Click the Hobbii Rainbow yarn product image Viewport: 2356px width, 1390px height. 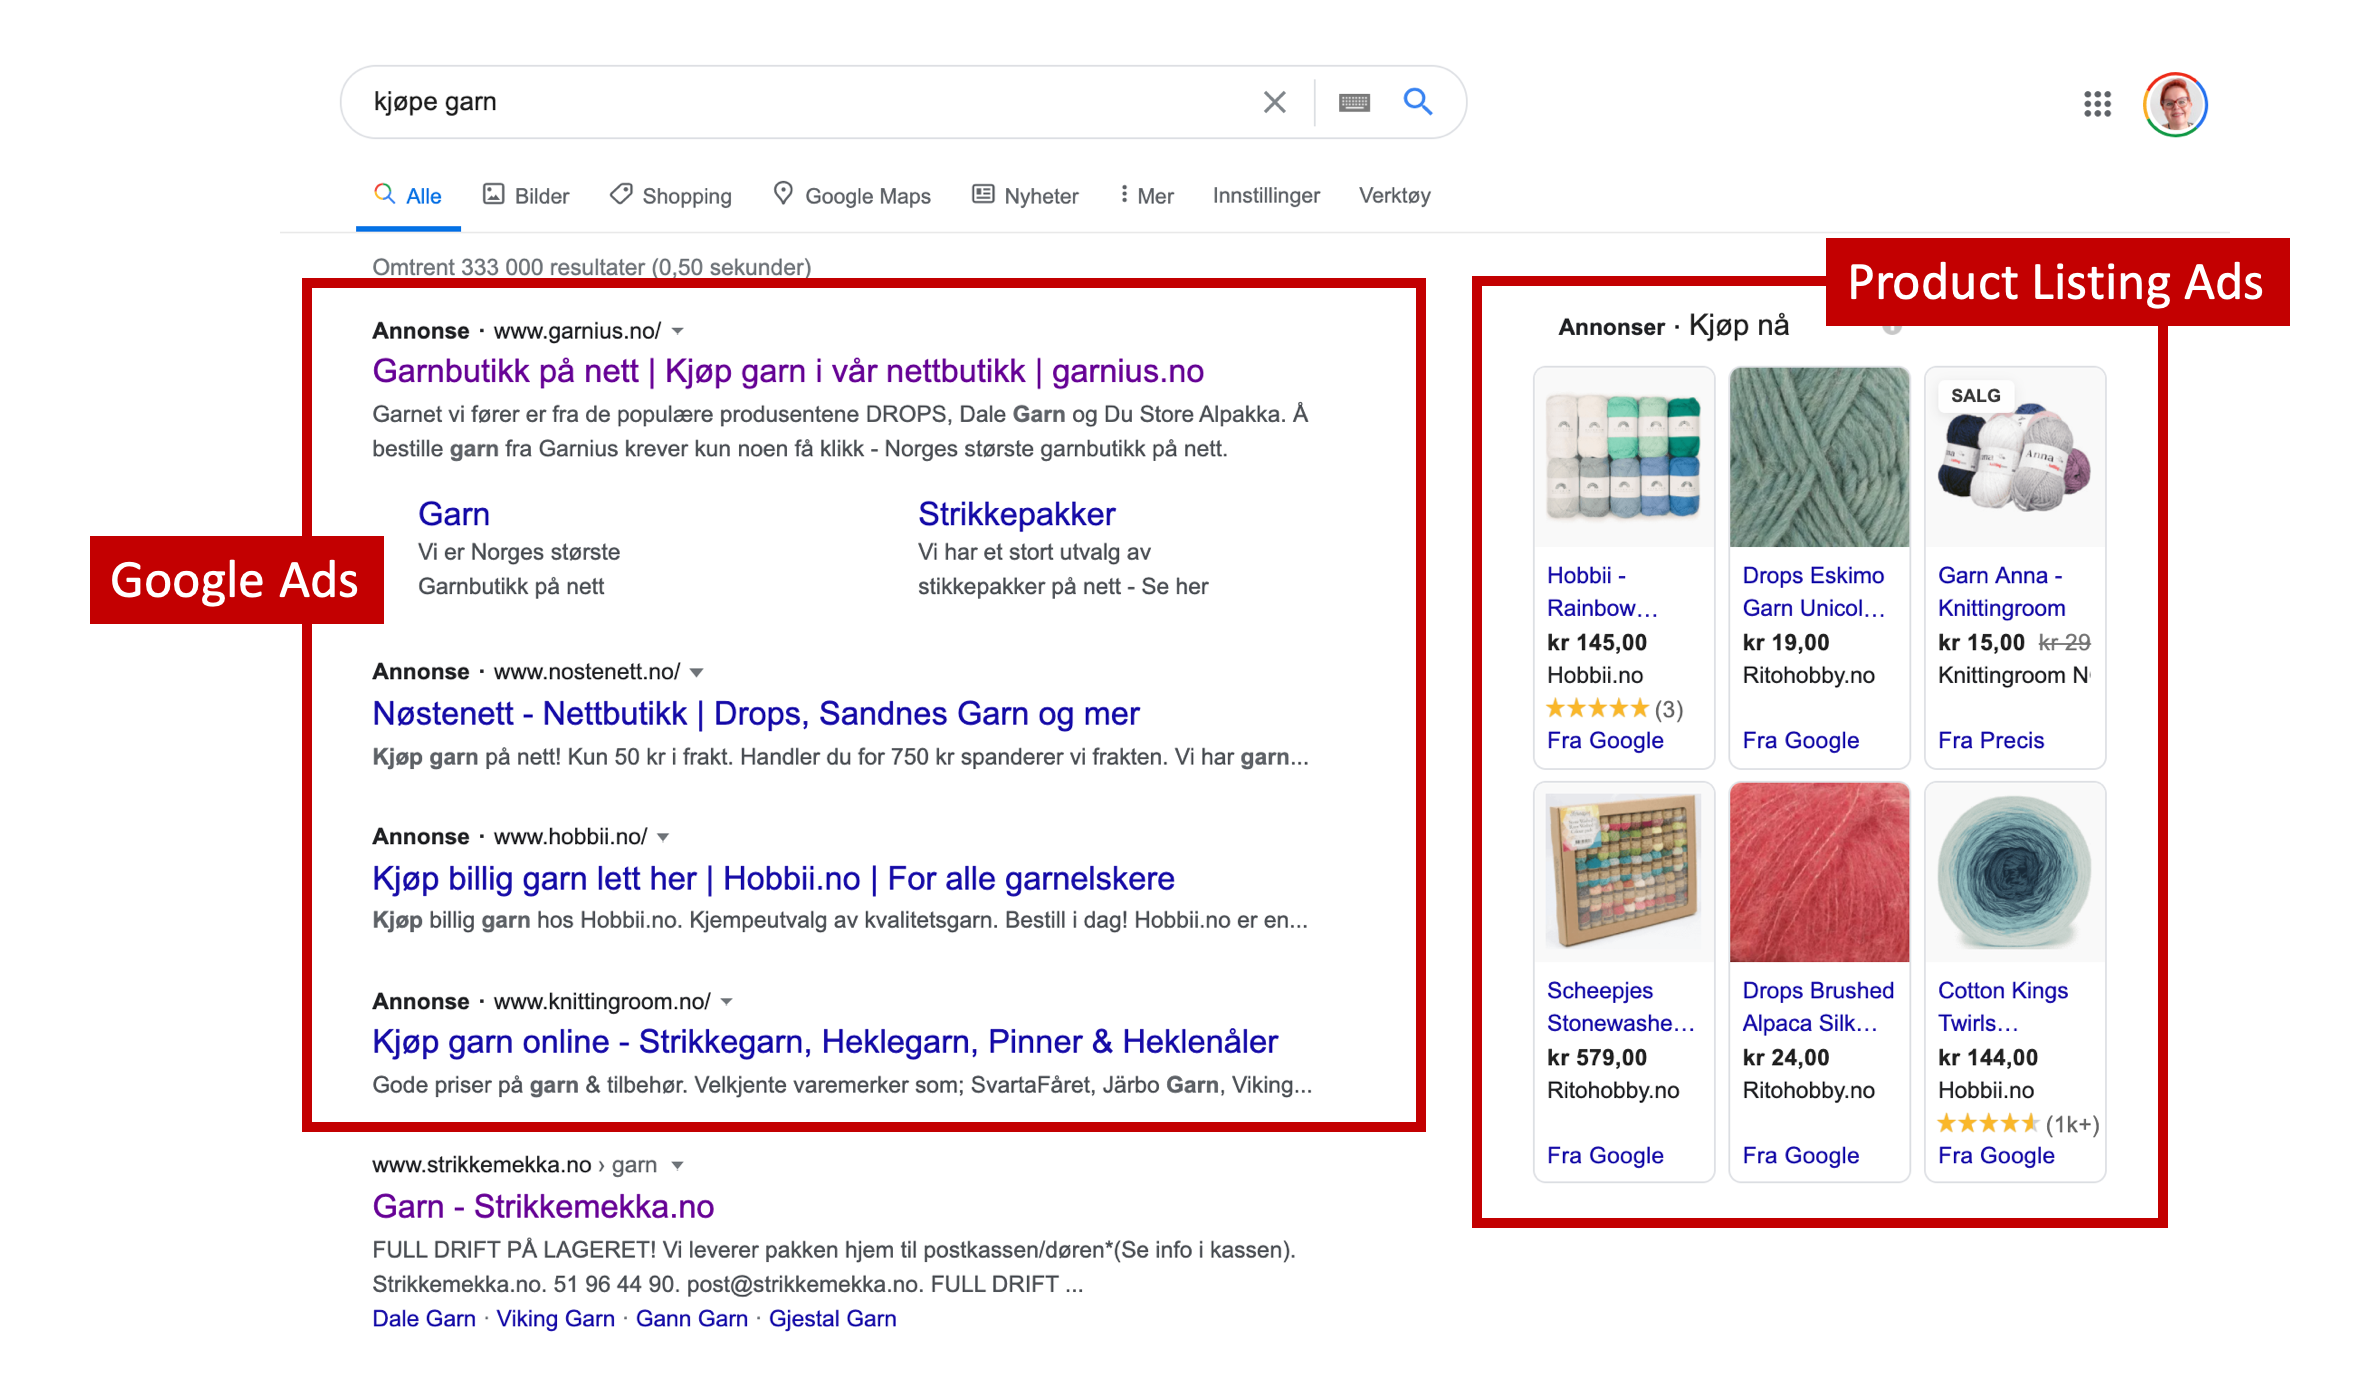pyautogui.click(x=1624, y=457)
